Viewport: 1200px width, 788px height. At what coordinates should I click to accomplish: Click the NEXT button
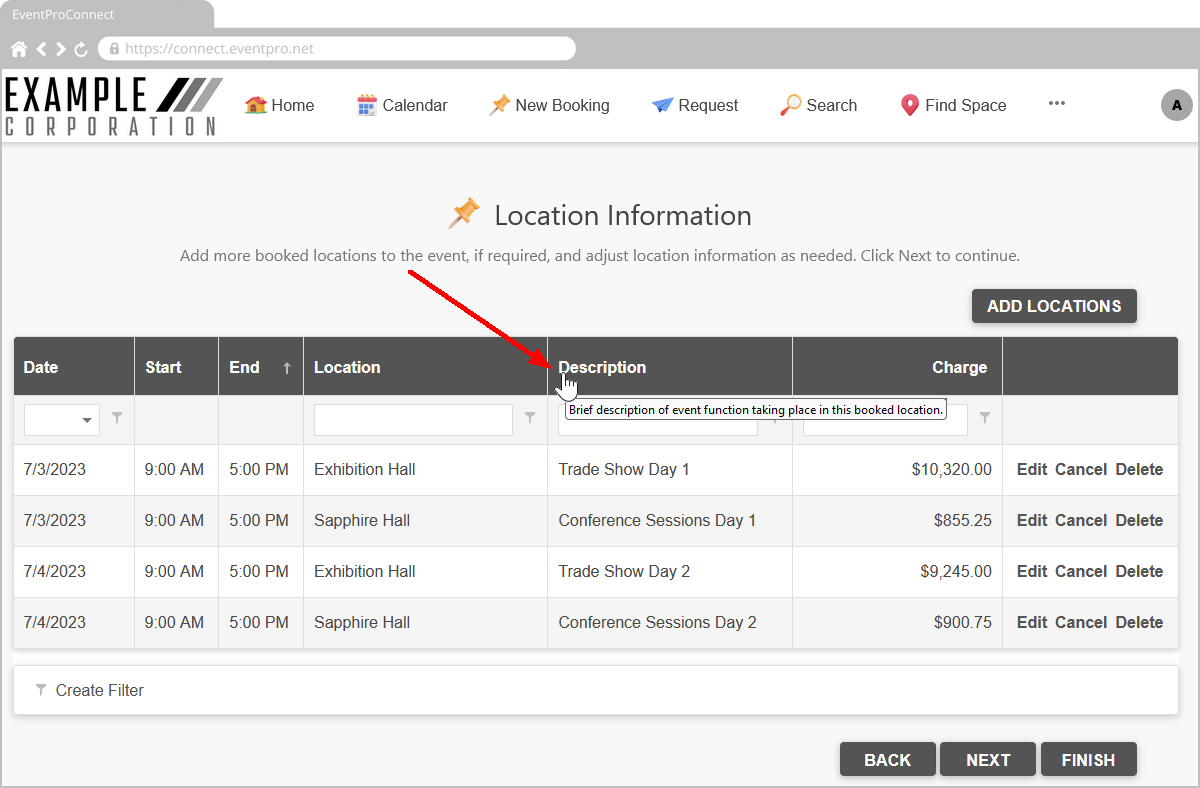(988, 760)
